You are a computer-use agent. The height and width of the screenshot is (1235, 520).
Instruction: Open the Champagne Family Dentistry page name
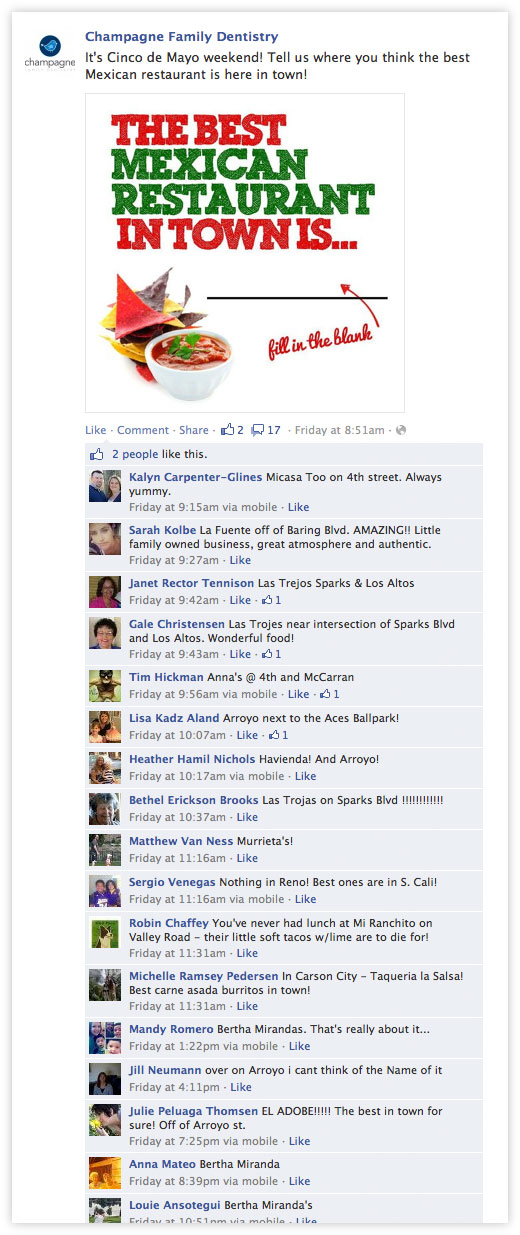(x=182, y=37)
